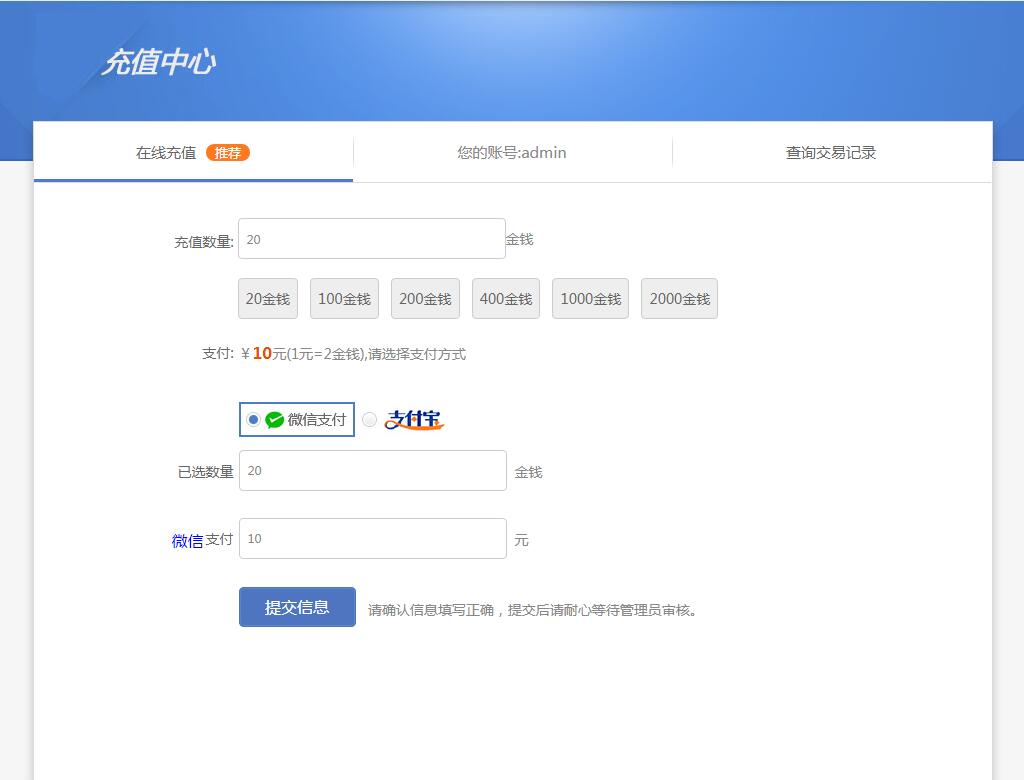Select the 1000金钱 amount option
This screenshot has width=1024, height=780.
[590, 298]
